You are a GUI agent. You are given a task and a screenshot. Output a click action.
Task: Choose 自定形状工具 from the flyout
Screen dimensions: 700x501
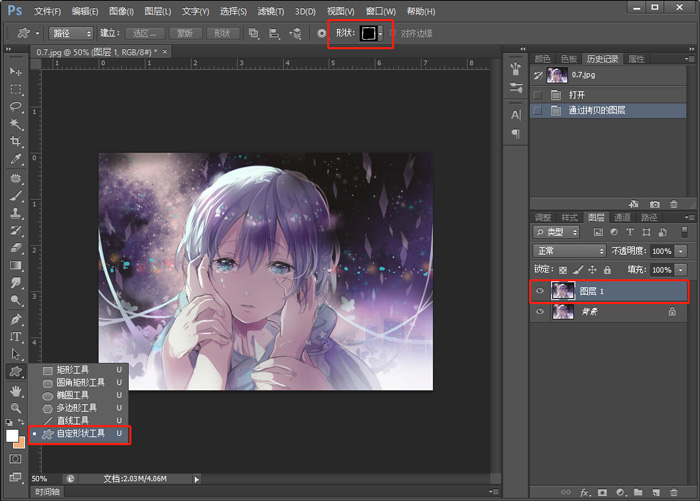point(78,434)
